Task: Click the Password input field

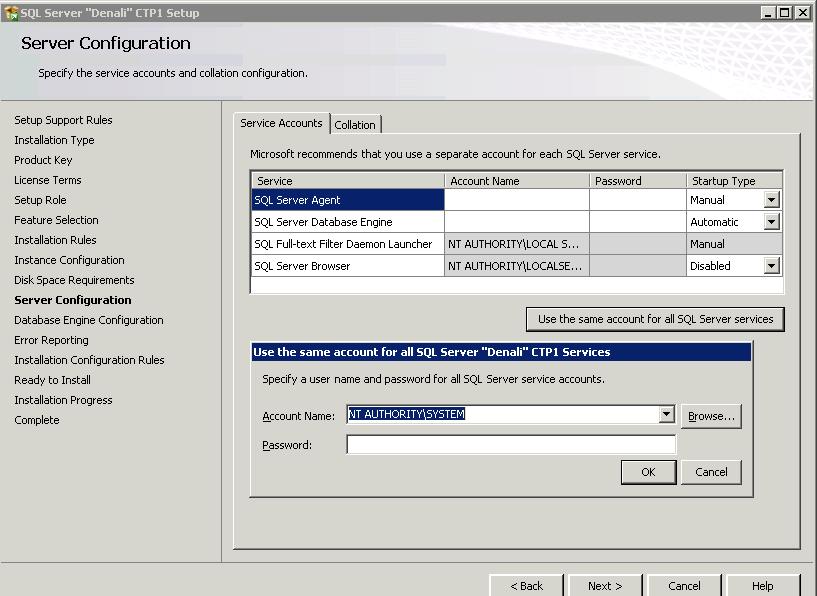Action: click(x=511, y=445)
